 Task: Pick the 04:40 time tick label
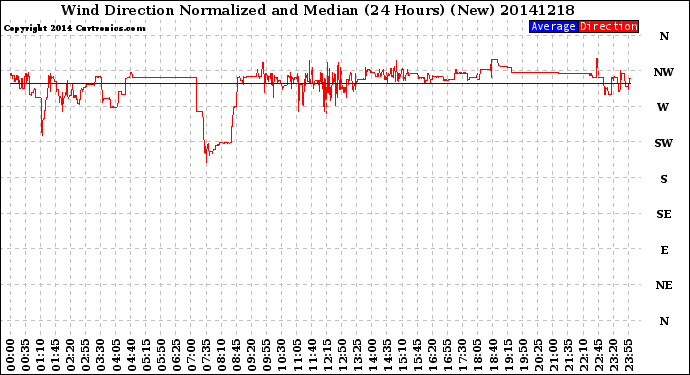(x=131, y=355)
